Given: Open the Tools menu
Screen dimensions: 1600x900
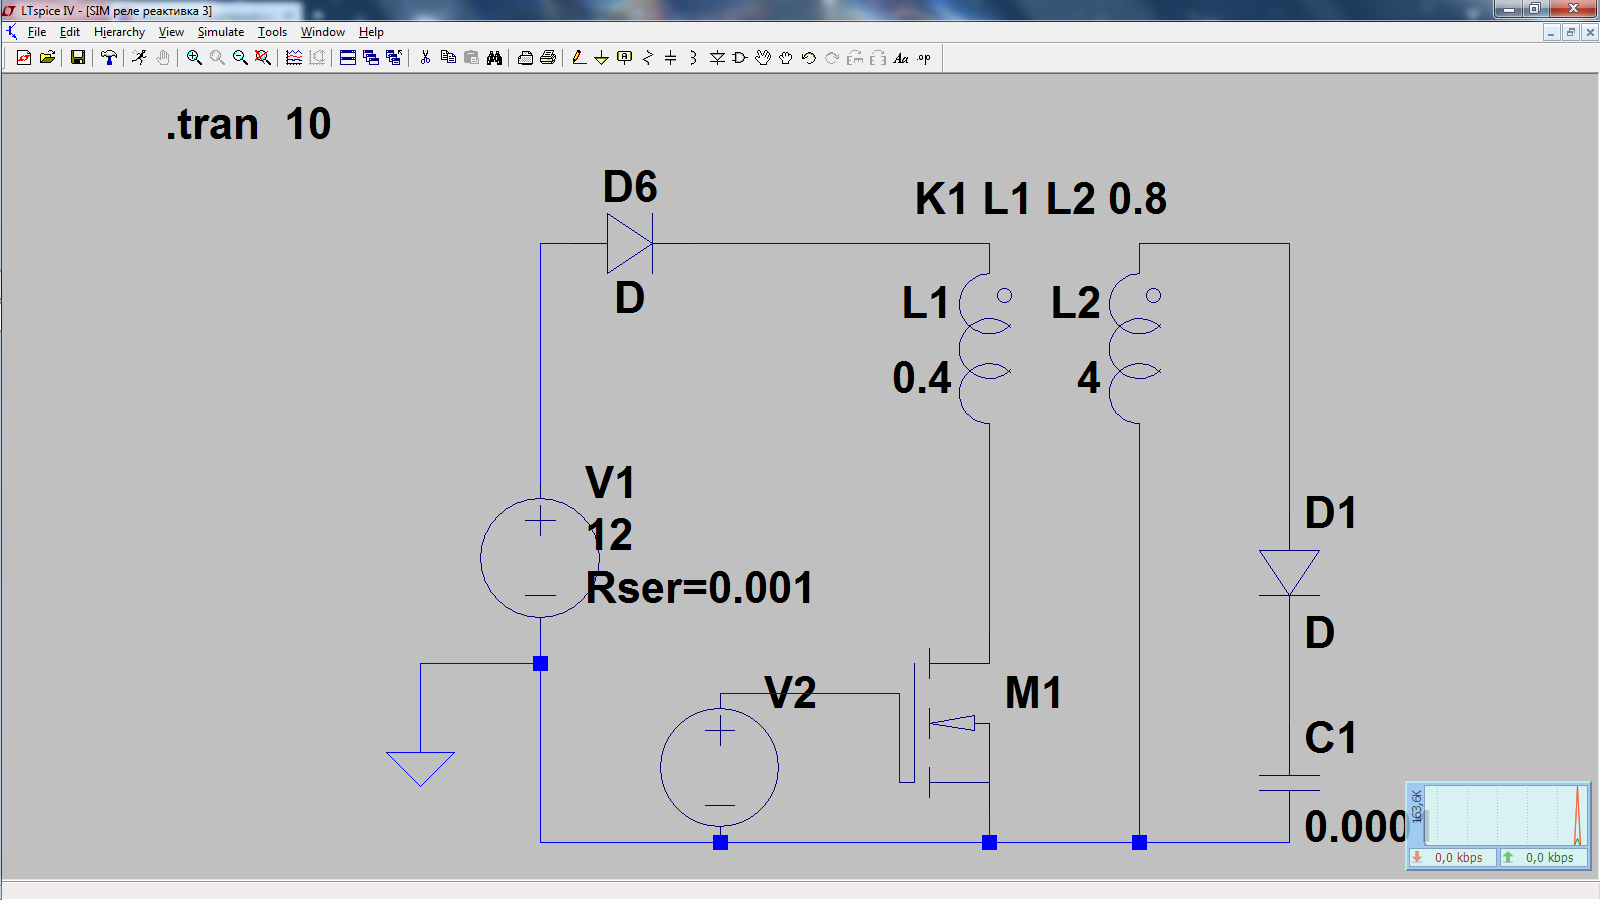Looking at the screenshot, I should click(x=272, y=32).
